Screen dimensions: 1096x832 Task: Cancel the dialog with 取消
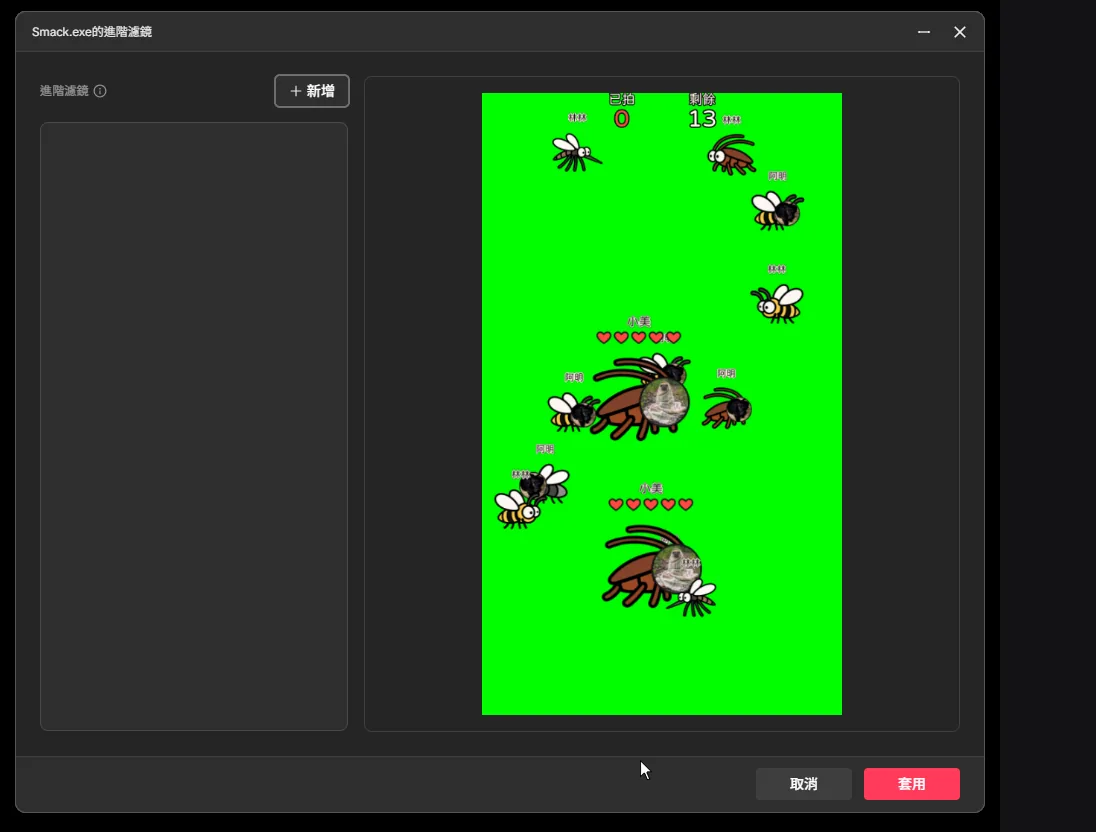coord(804,784)
